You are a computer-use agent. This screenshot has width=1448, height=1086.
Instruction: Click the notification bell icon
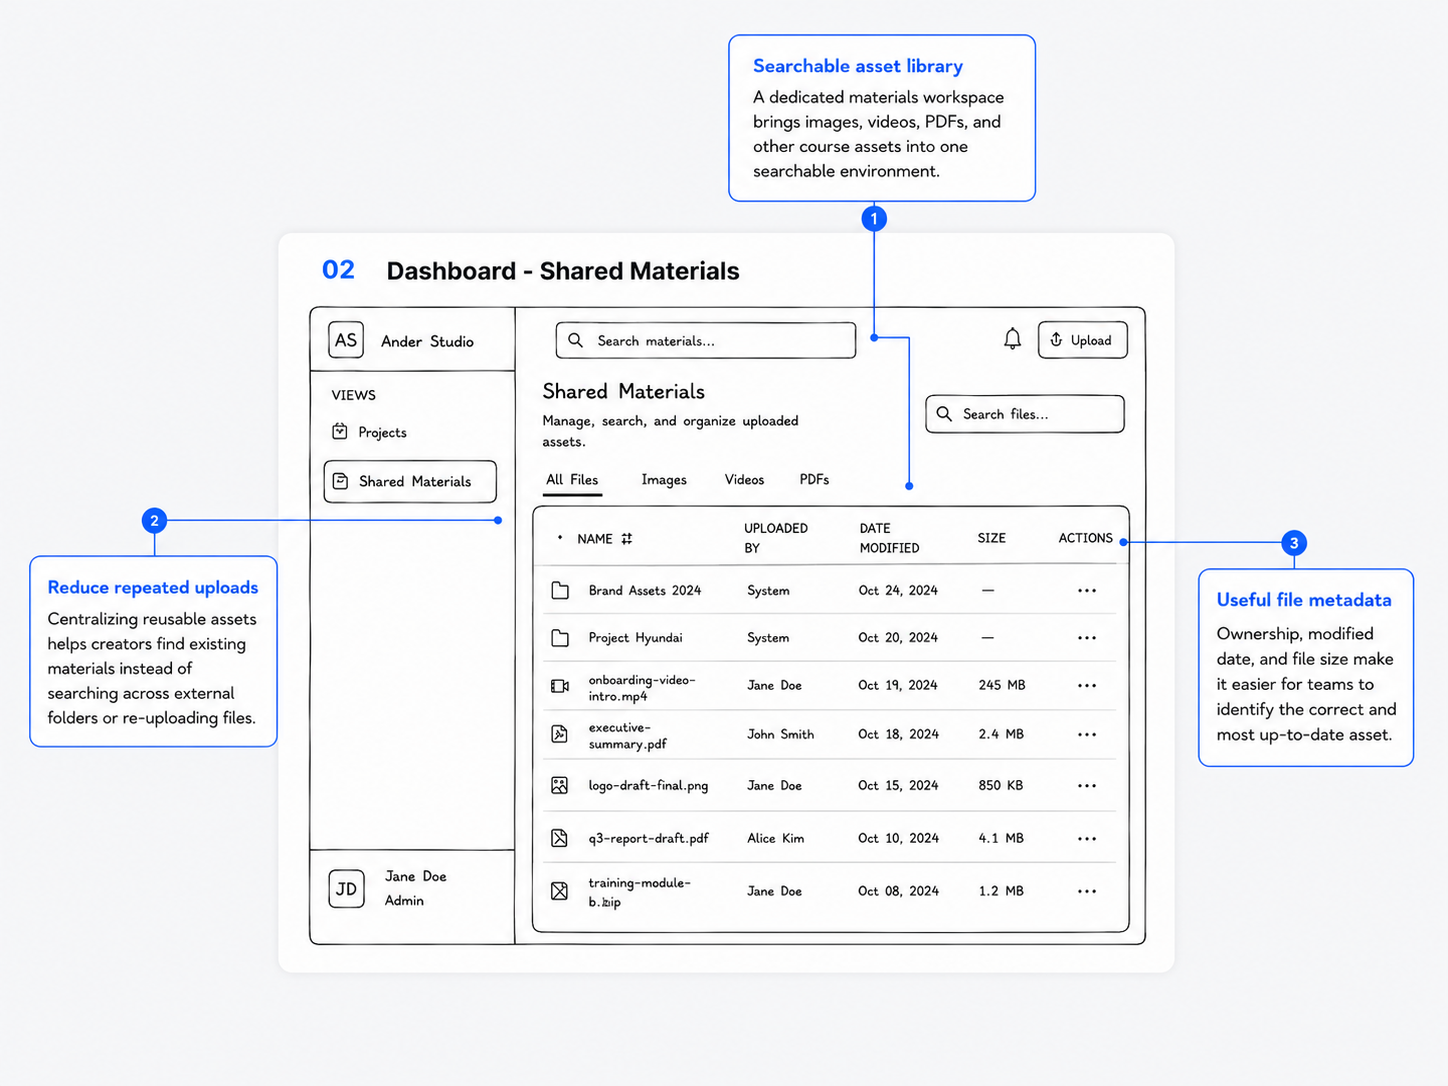tap(1012, 339)
